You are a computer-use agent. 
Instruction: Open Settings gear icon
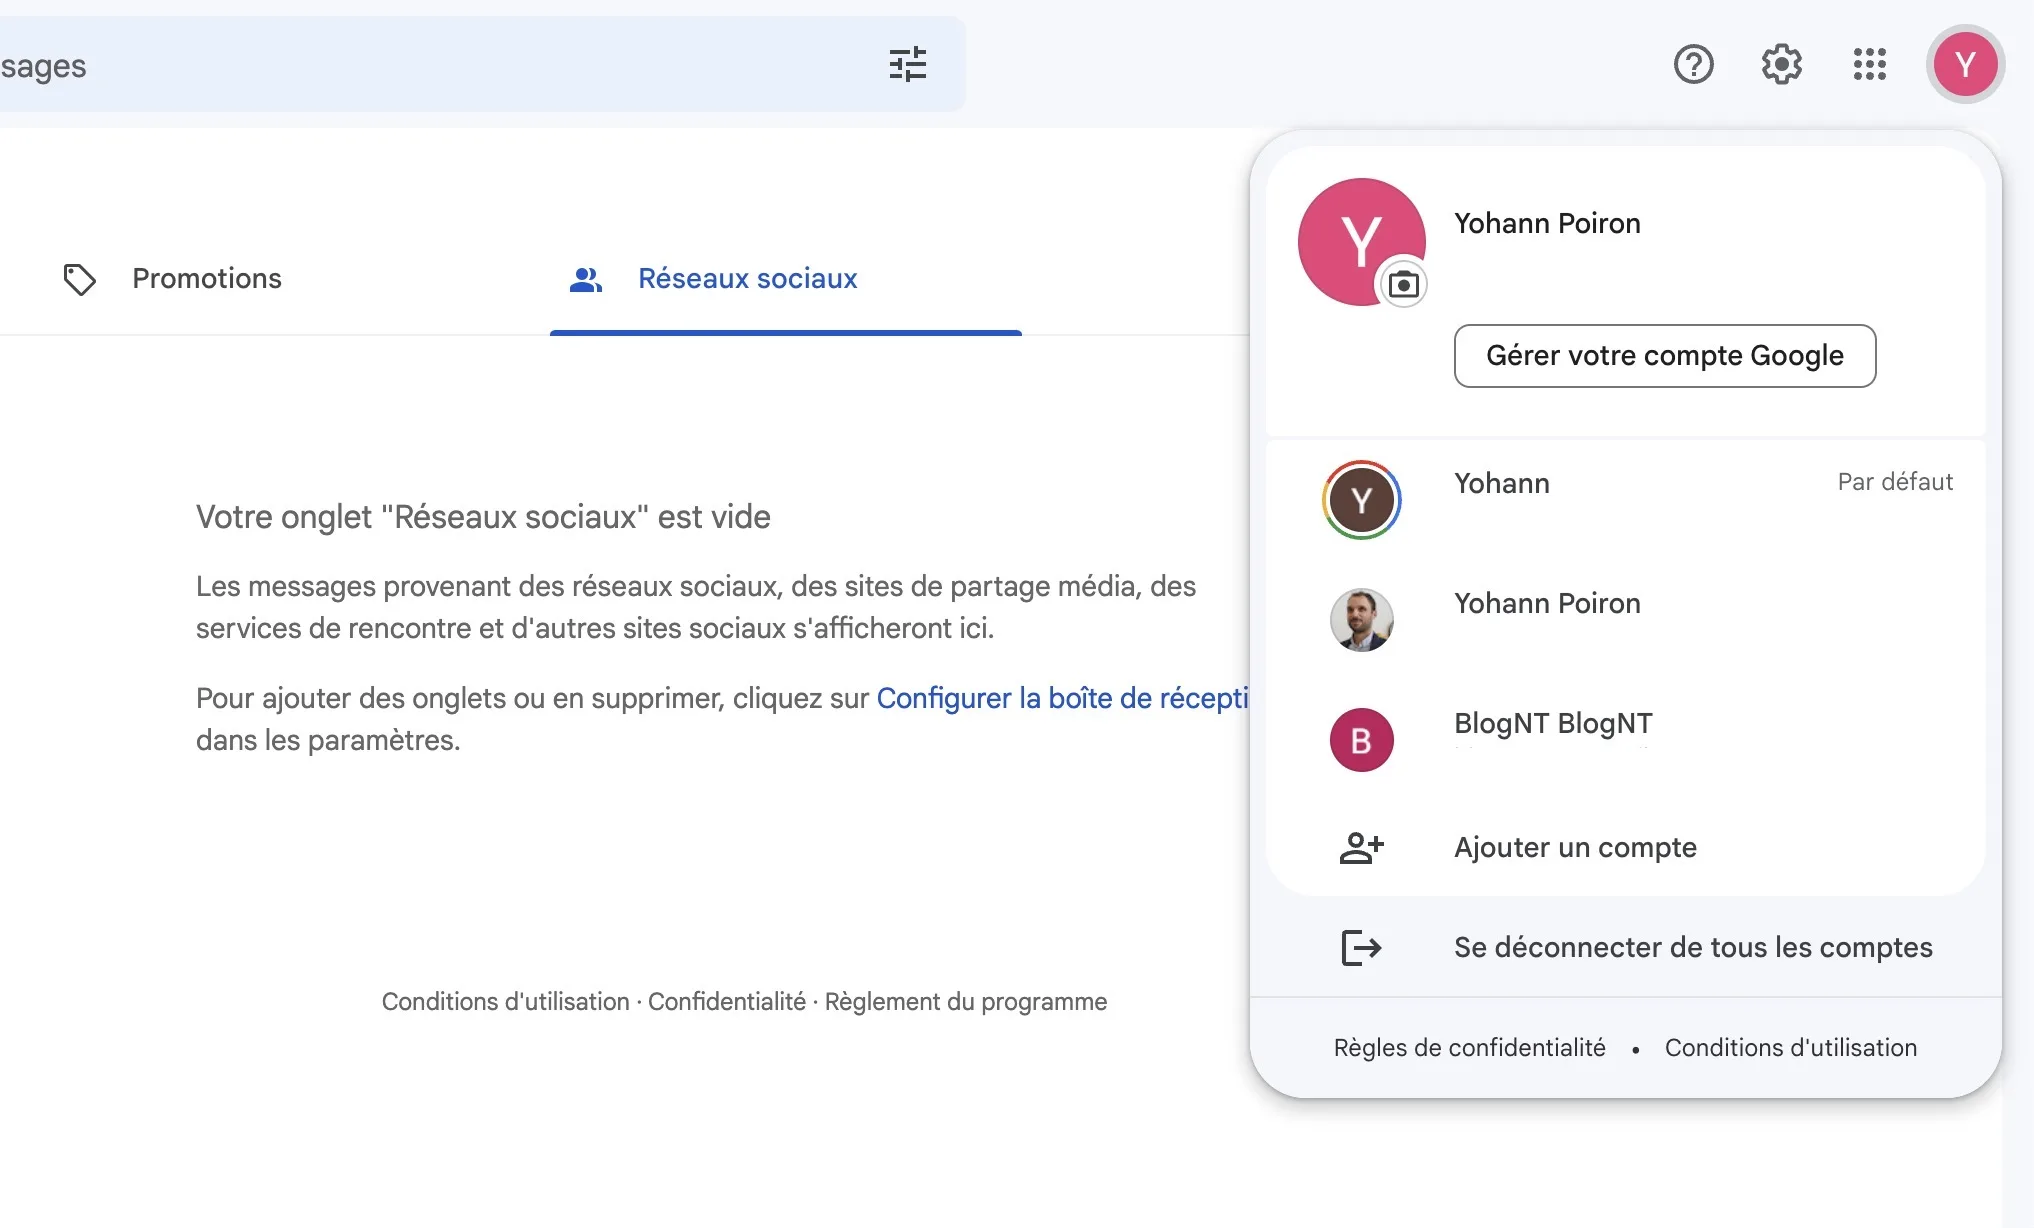[x=1781, y=65]
